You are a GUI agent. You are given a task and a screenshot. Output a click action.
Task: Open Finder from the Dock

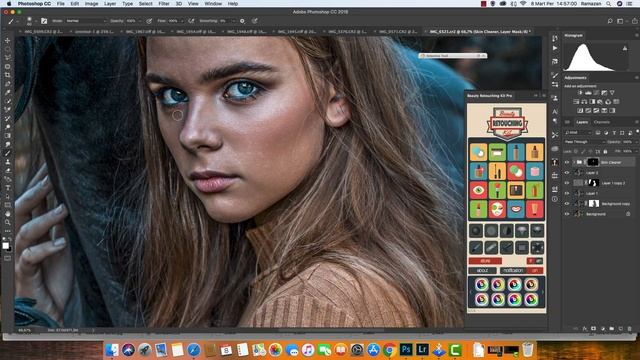tap(112, 349)
